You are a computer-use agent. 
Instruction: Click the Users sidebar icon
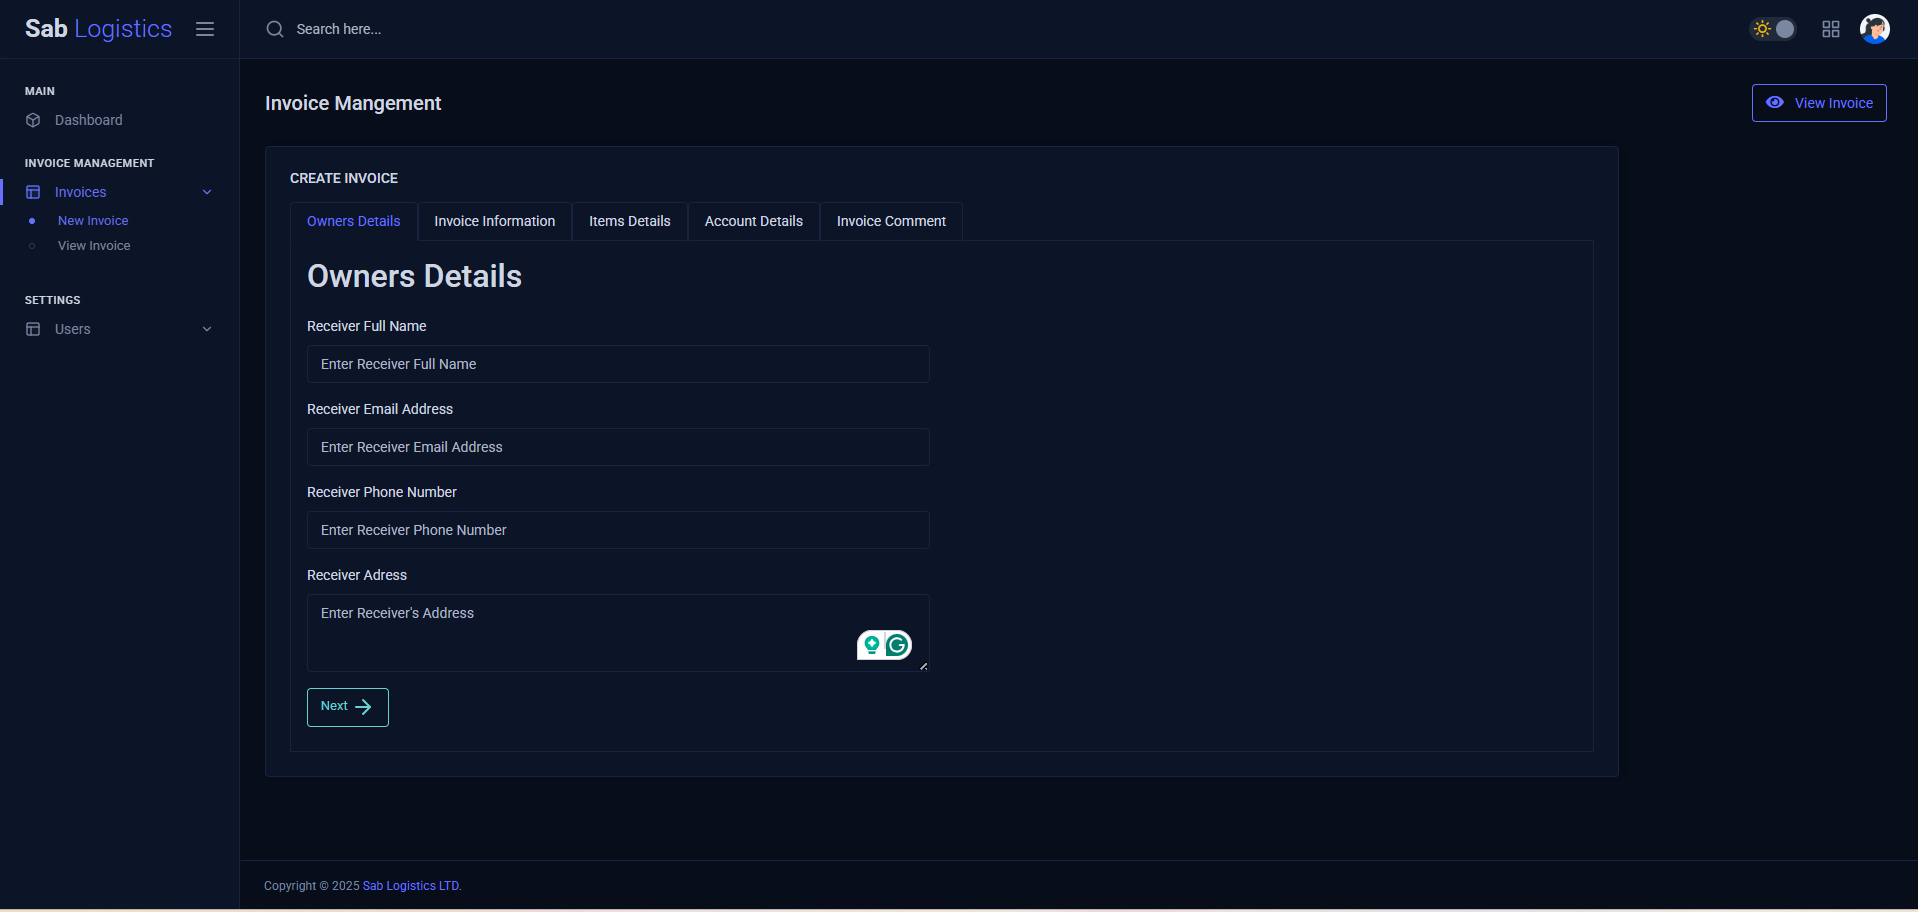(x=33, y=329)
